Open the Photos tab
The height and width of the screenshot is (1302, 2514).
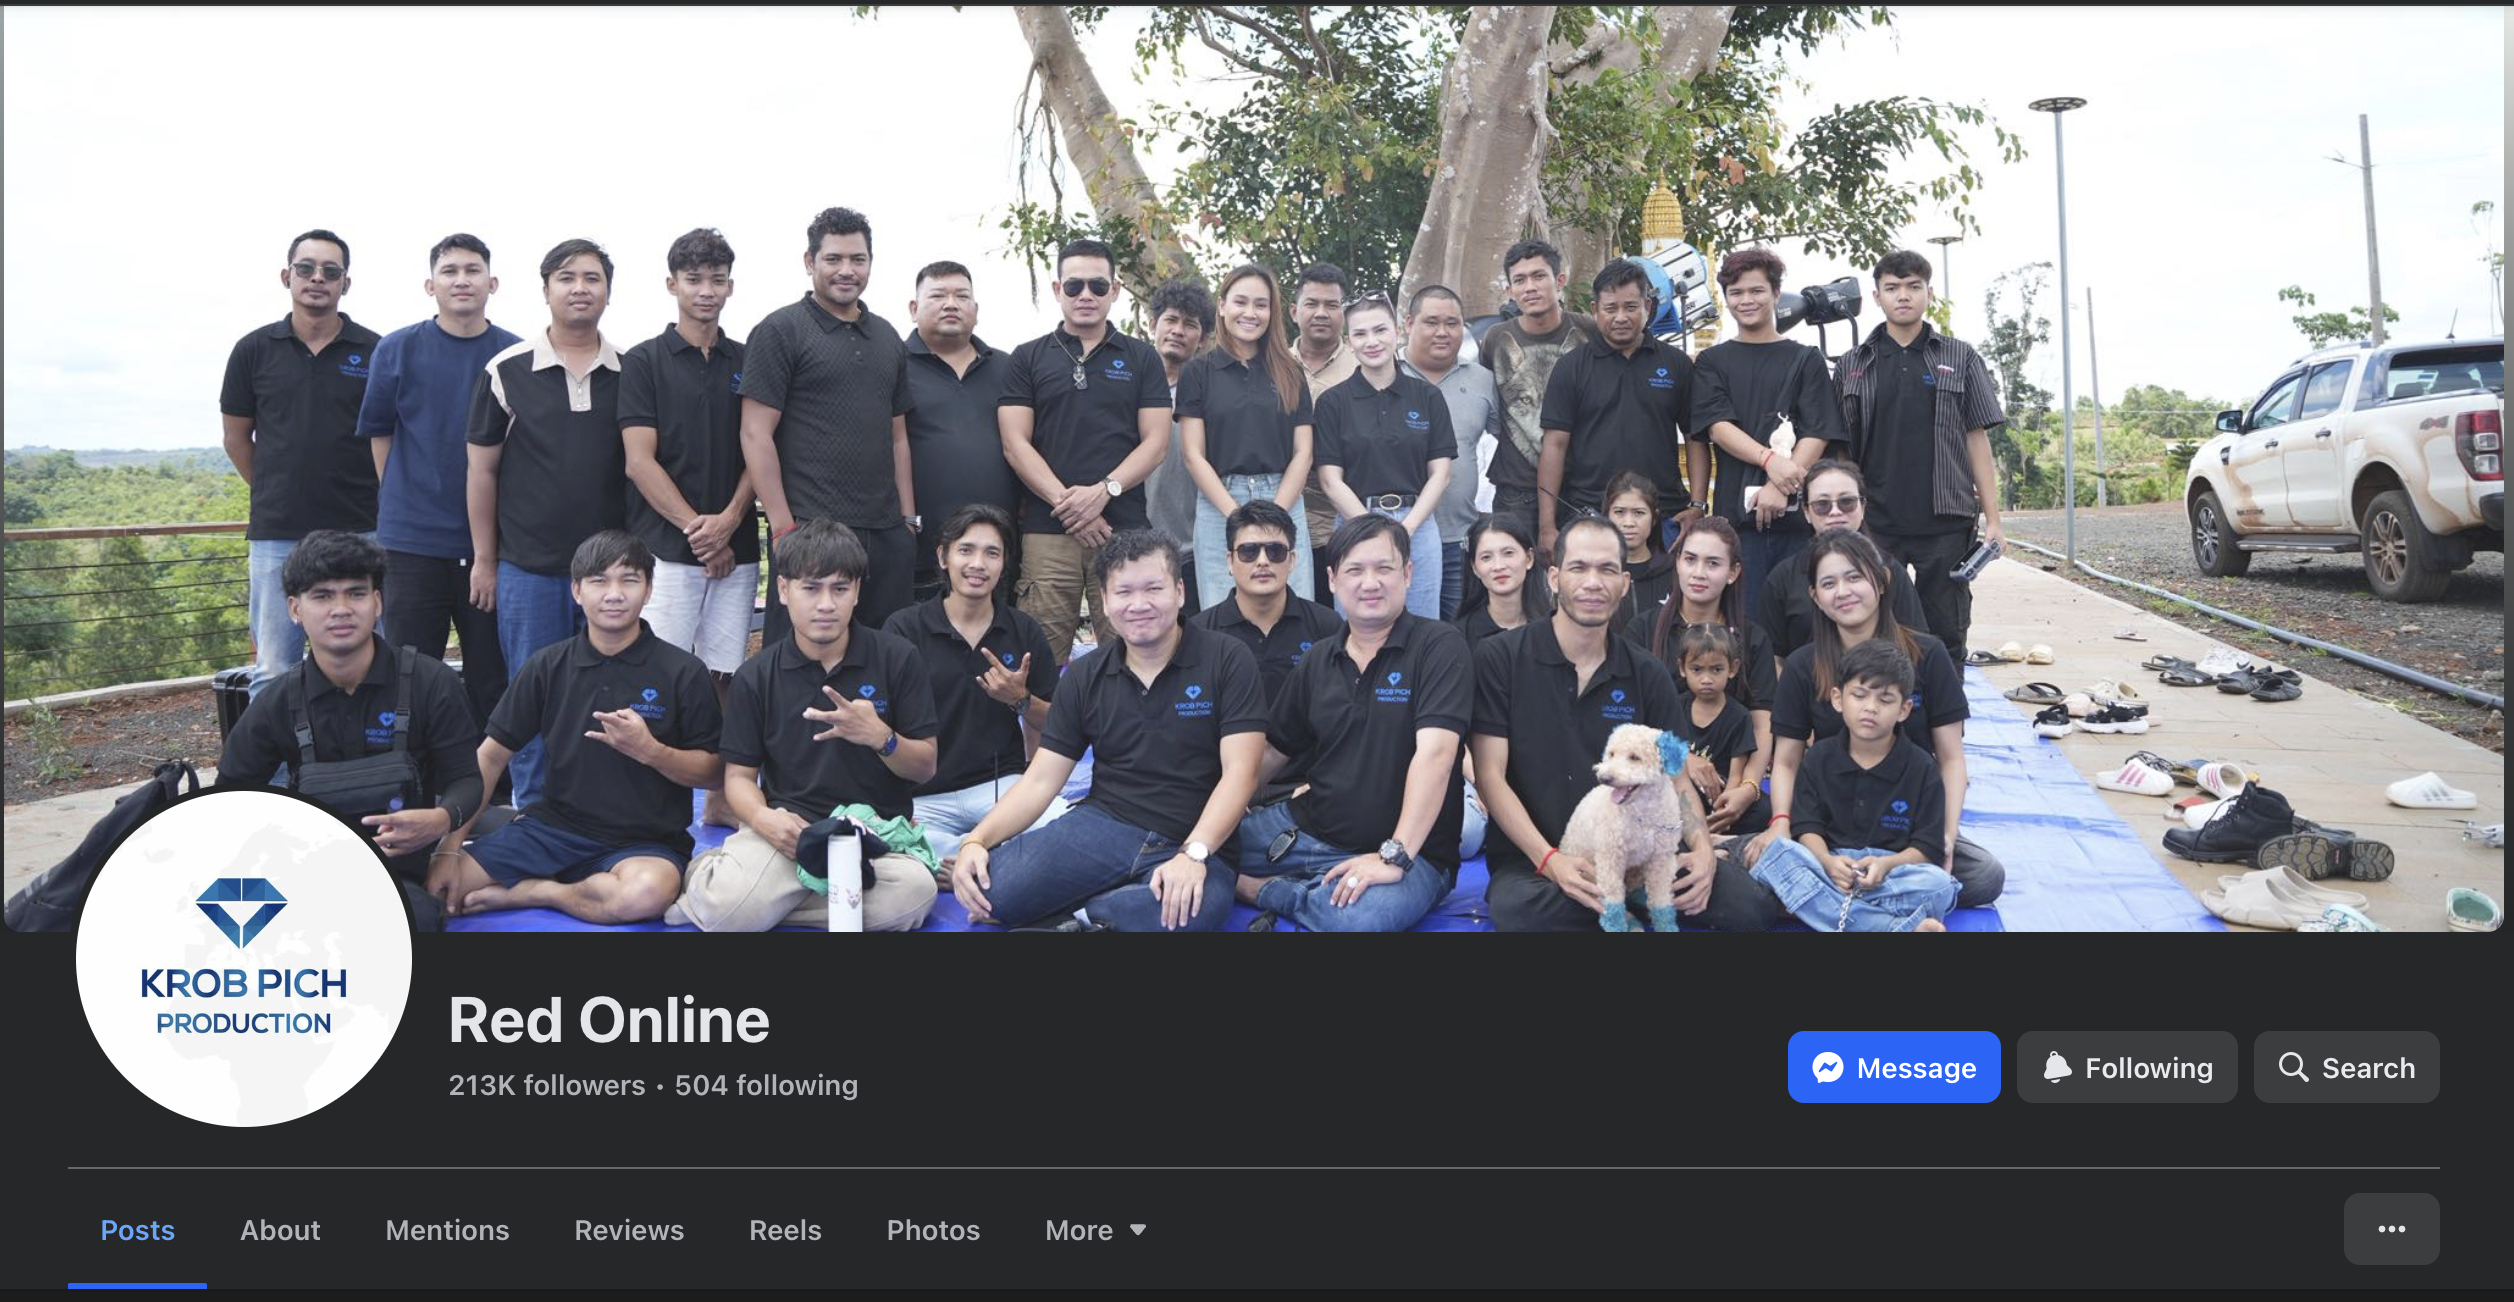click(x=933, y=1230)
